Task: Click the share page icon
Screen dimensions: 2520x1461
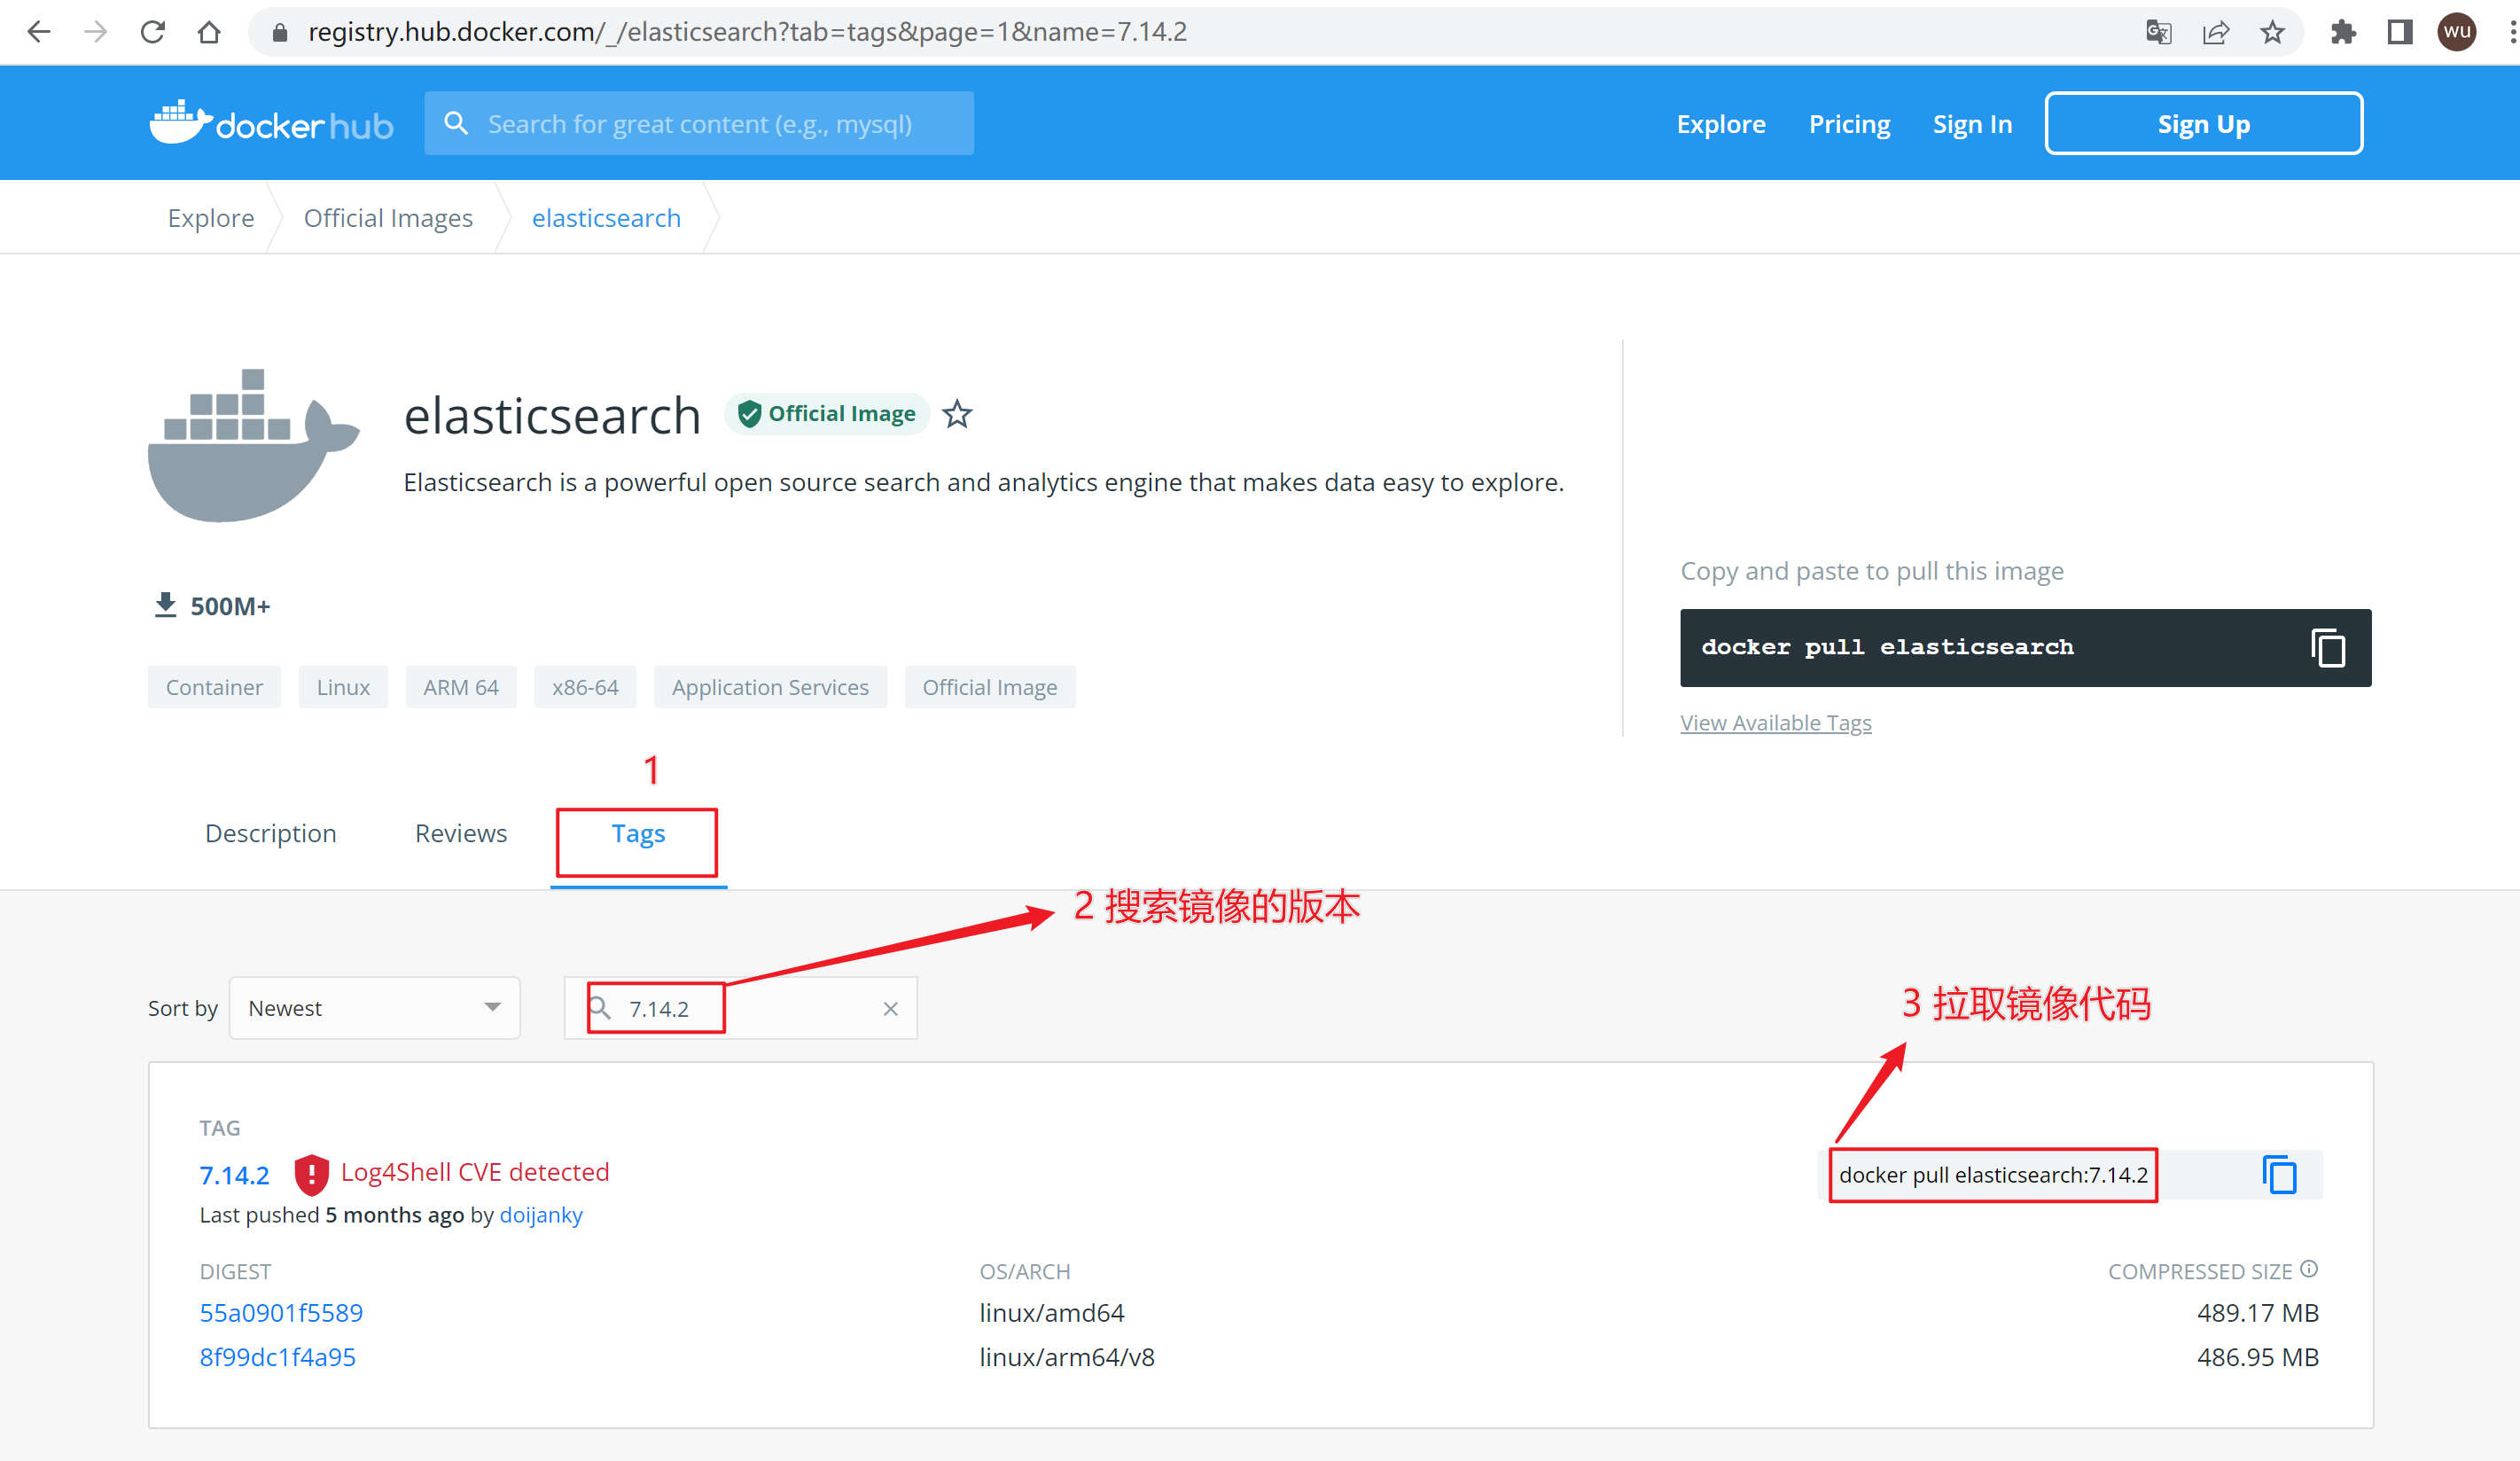Action: click(2215, 32)
